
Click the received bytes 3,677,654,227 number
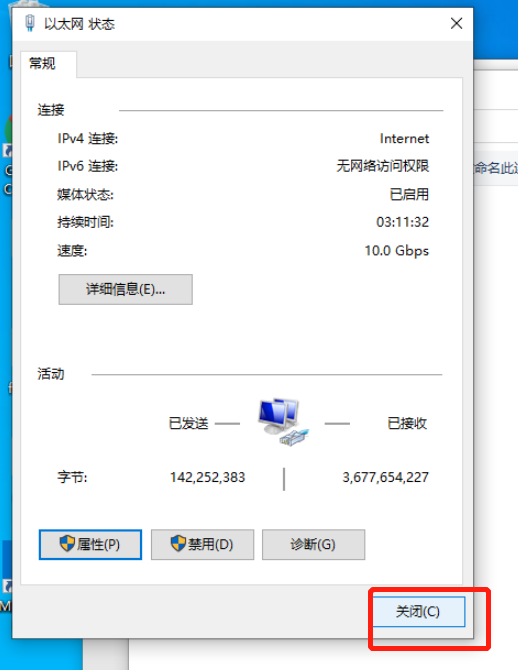point(386,477)
